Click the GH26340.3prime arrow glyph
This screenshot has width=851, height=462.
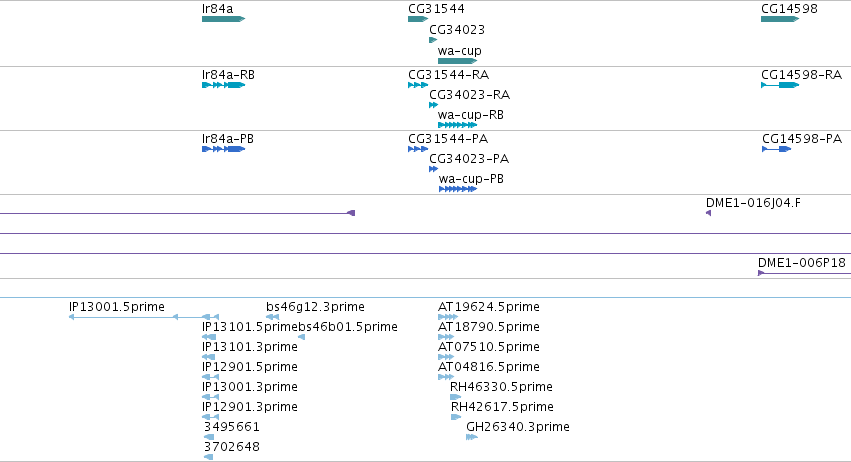pyautogui.click(x=472, y=437)
